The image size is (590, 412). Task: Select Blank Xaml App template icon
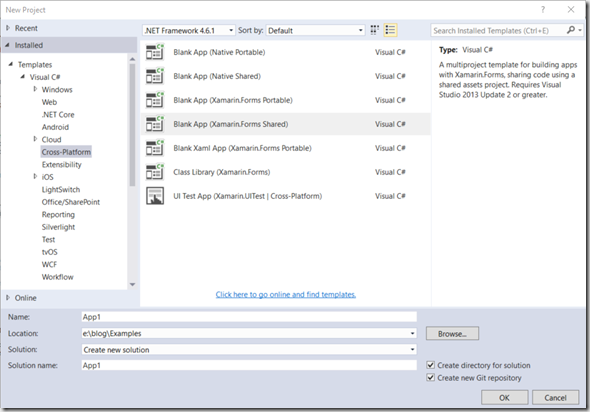(155, 148)
